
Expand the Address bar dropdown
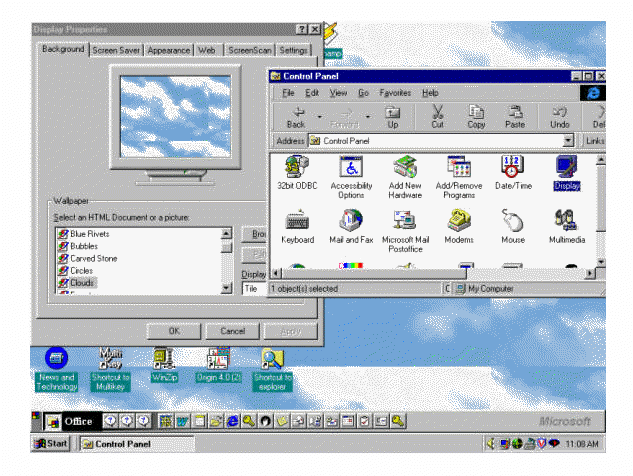pyautogui.click(x=568, y=141)
